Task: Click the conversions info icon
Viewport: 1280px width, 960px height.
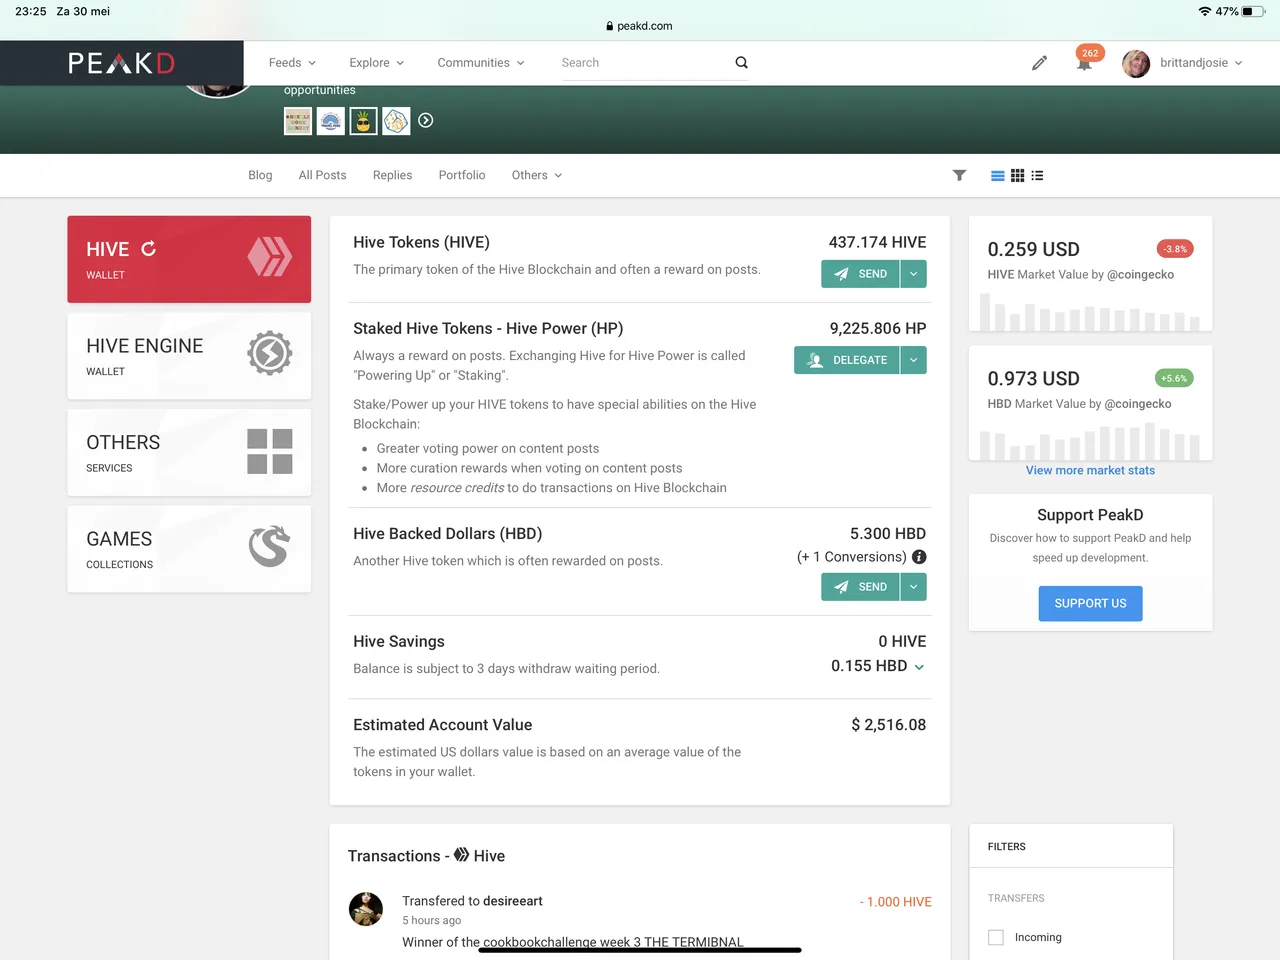Action: [x=919, y=557]
